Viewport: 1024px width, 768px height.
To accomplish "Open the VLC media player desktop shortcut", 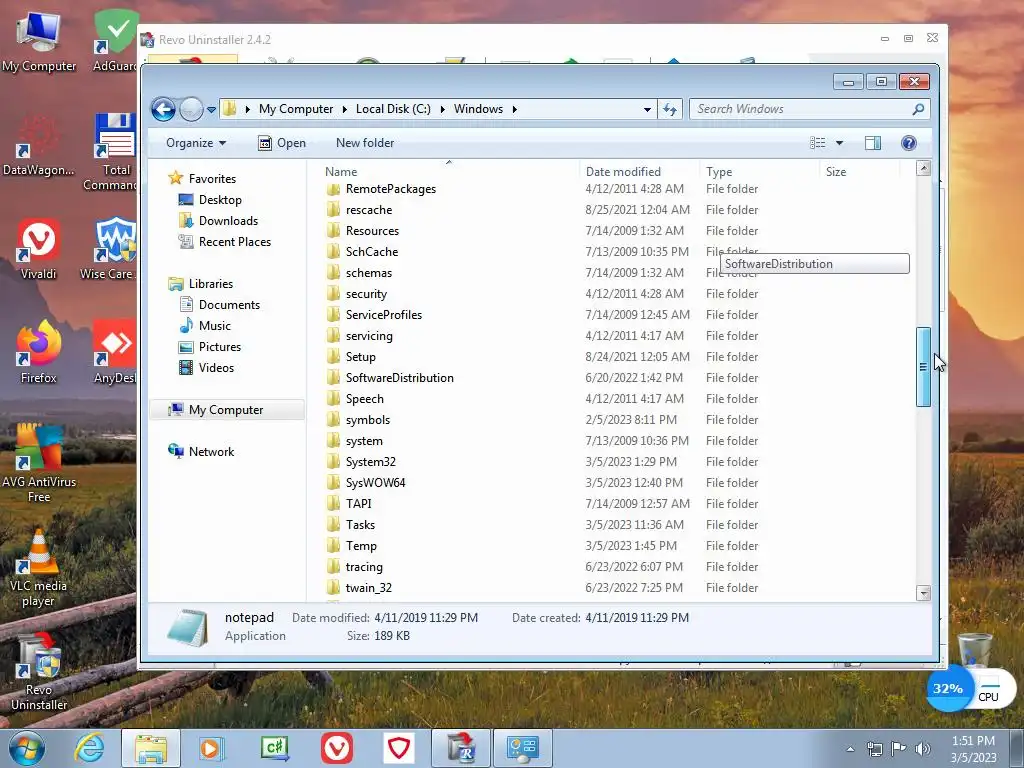I will pyautogui.click(x=39, y=568).
